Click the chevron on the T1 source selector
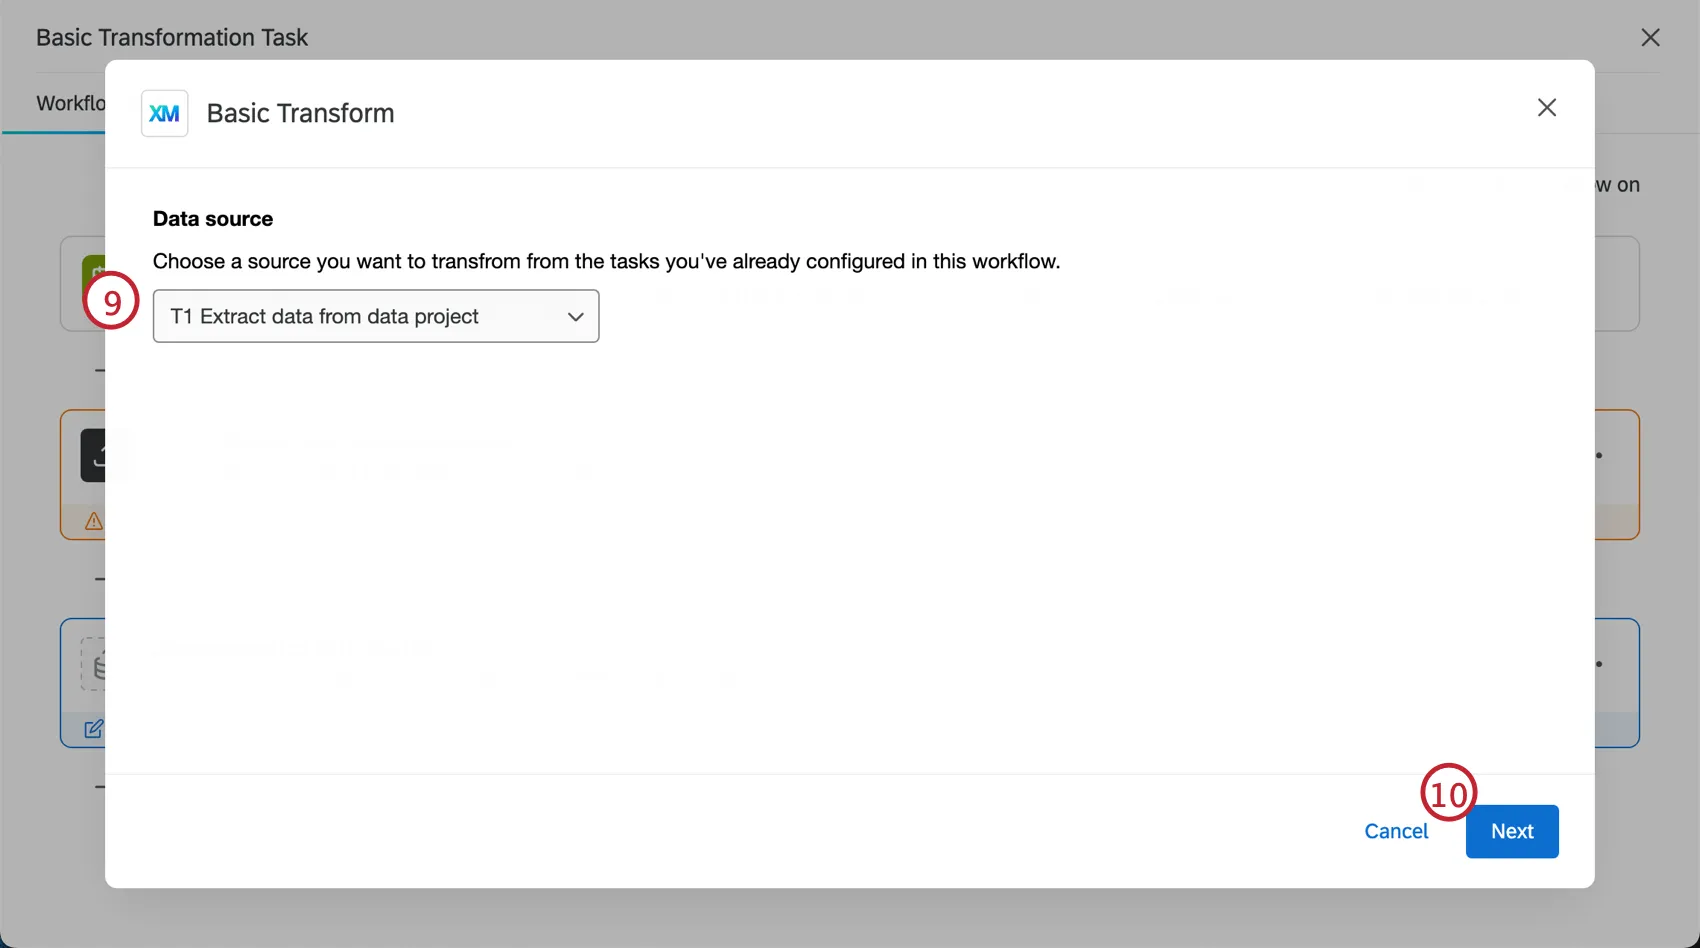 pos(575,316)
